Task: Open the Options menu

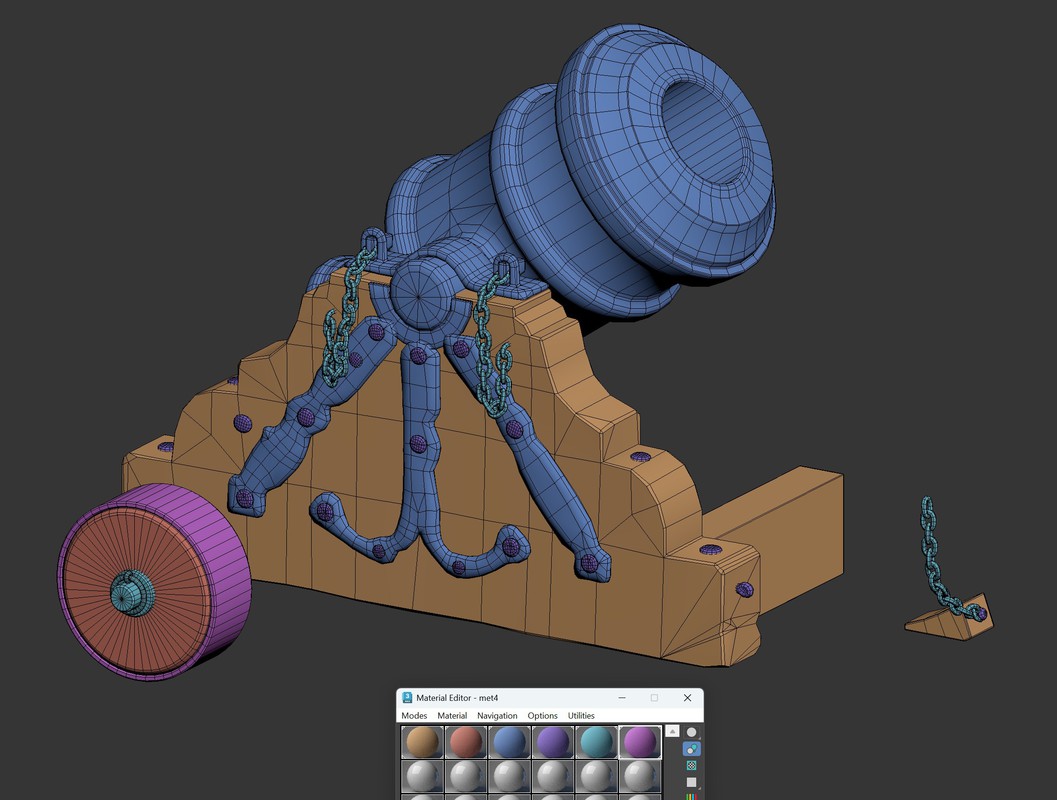Action: click(x=542, y=716)
